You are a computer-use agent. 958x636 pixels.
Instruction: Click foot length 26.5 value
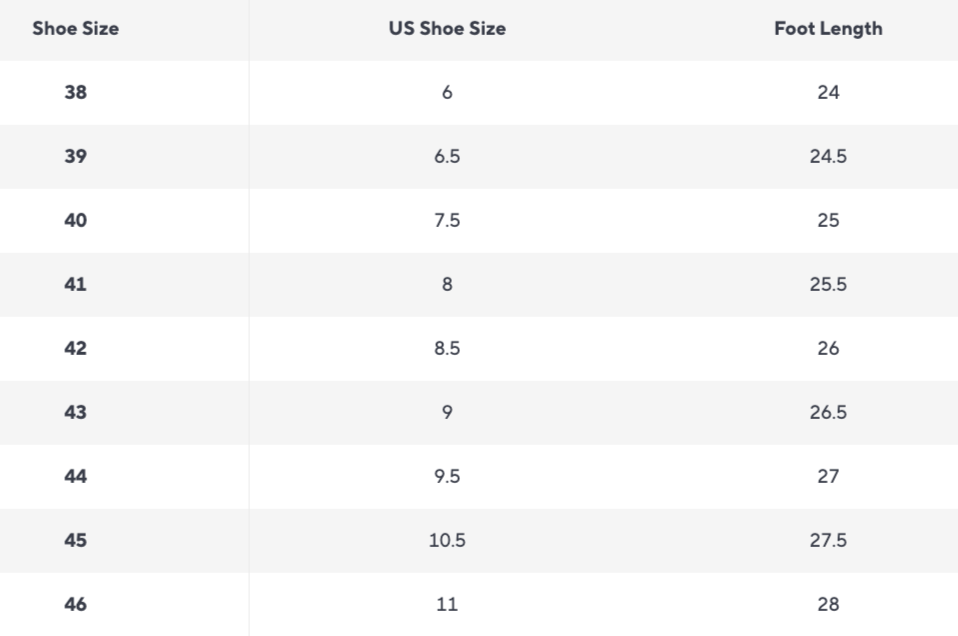(828, 413)
